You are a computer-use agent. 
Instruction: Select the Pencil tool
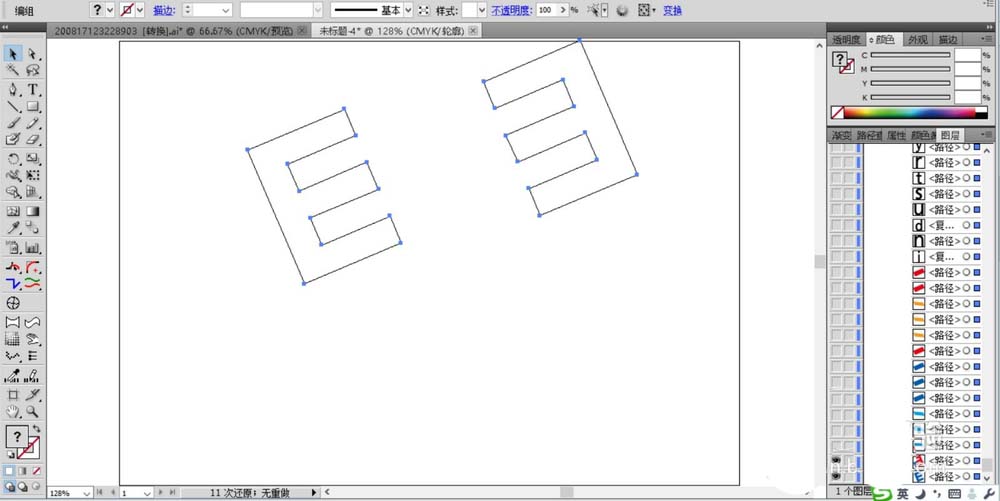pyautogui.click(x=33, y=123)
